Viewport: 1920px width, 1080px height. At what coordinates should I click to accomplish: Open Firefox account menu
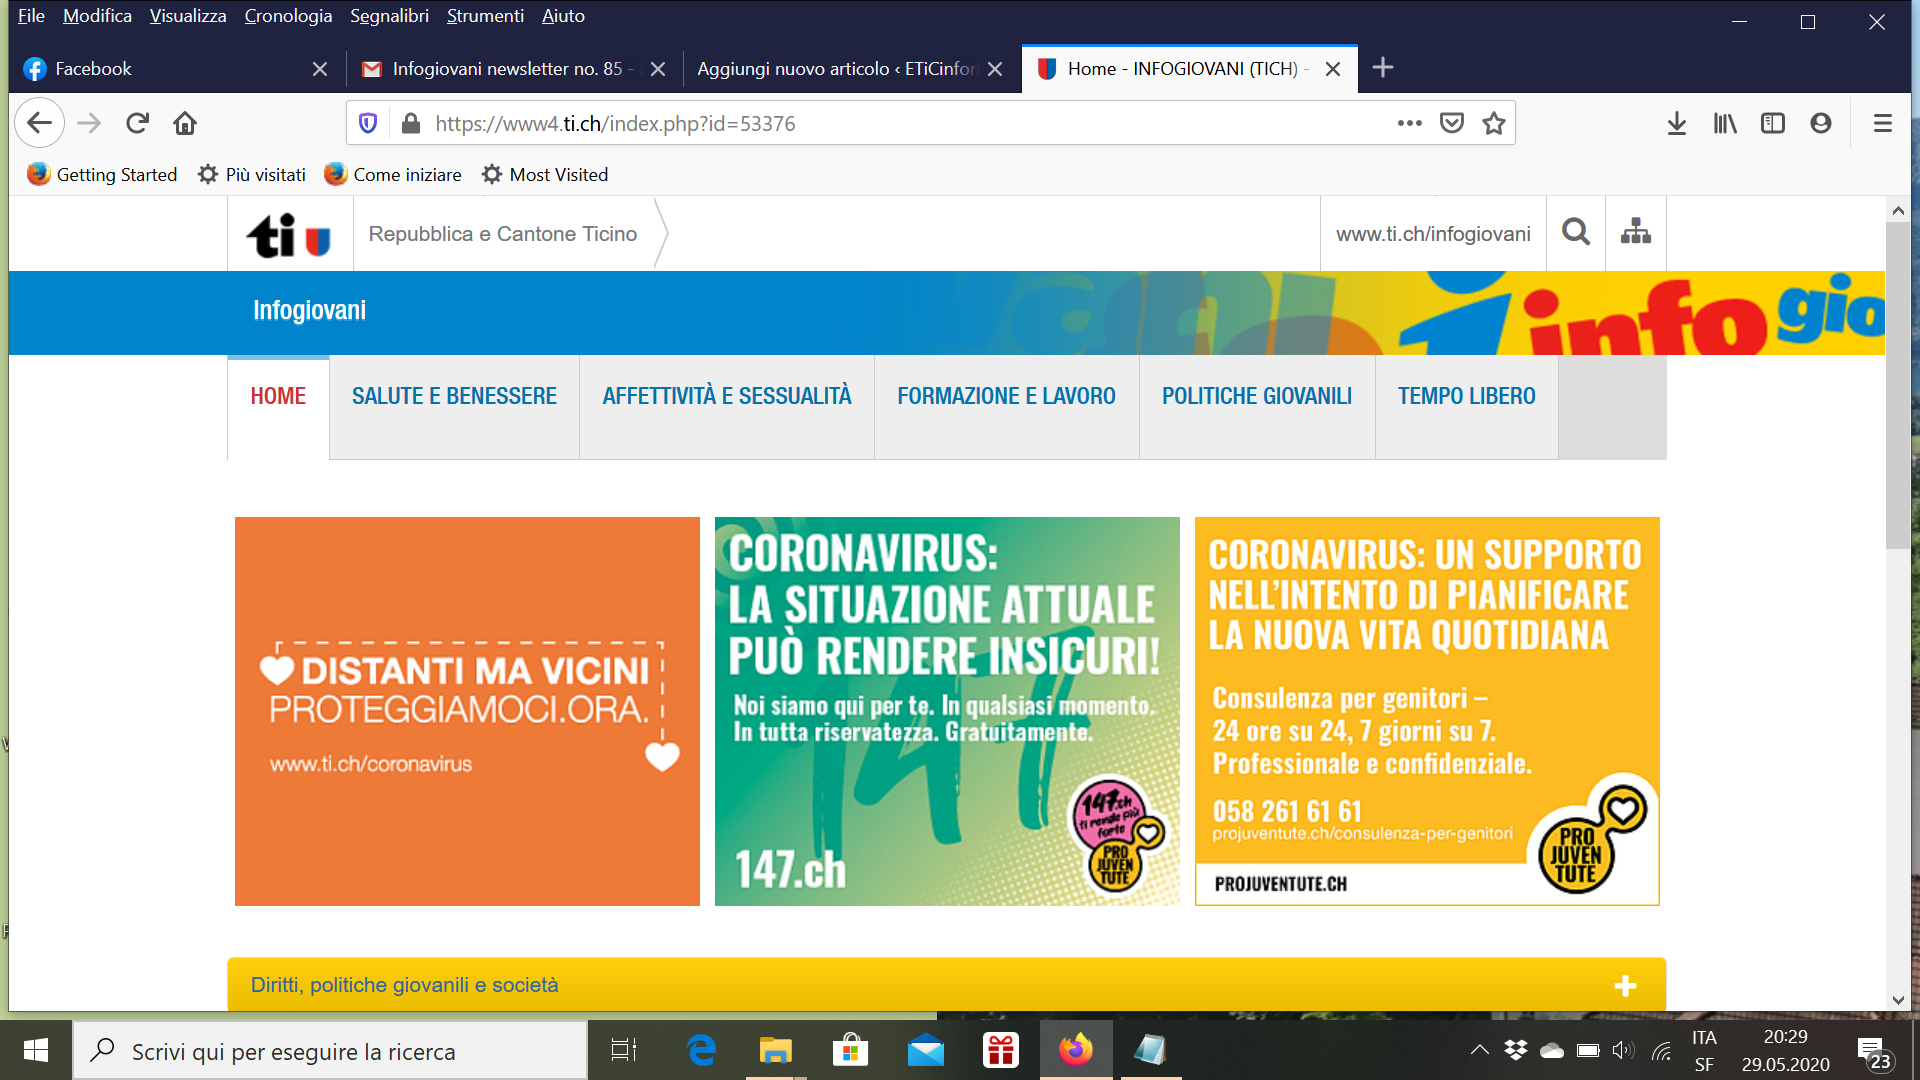pos(1821,123)
